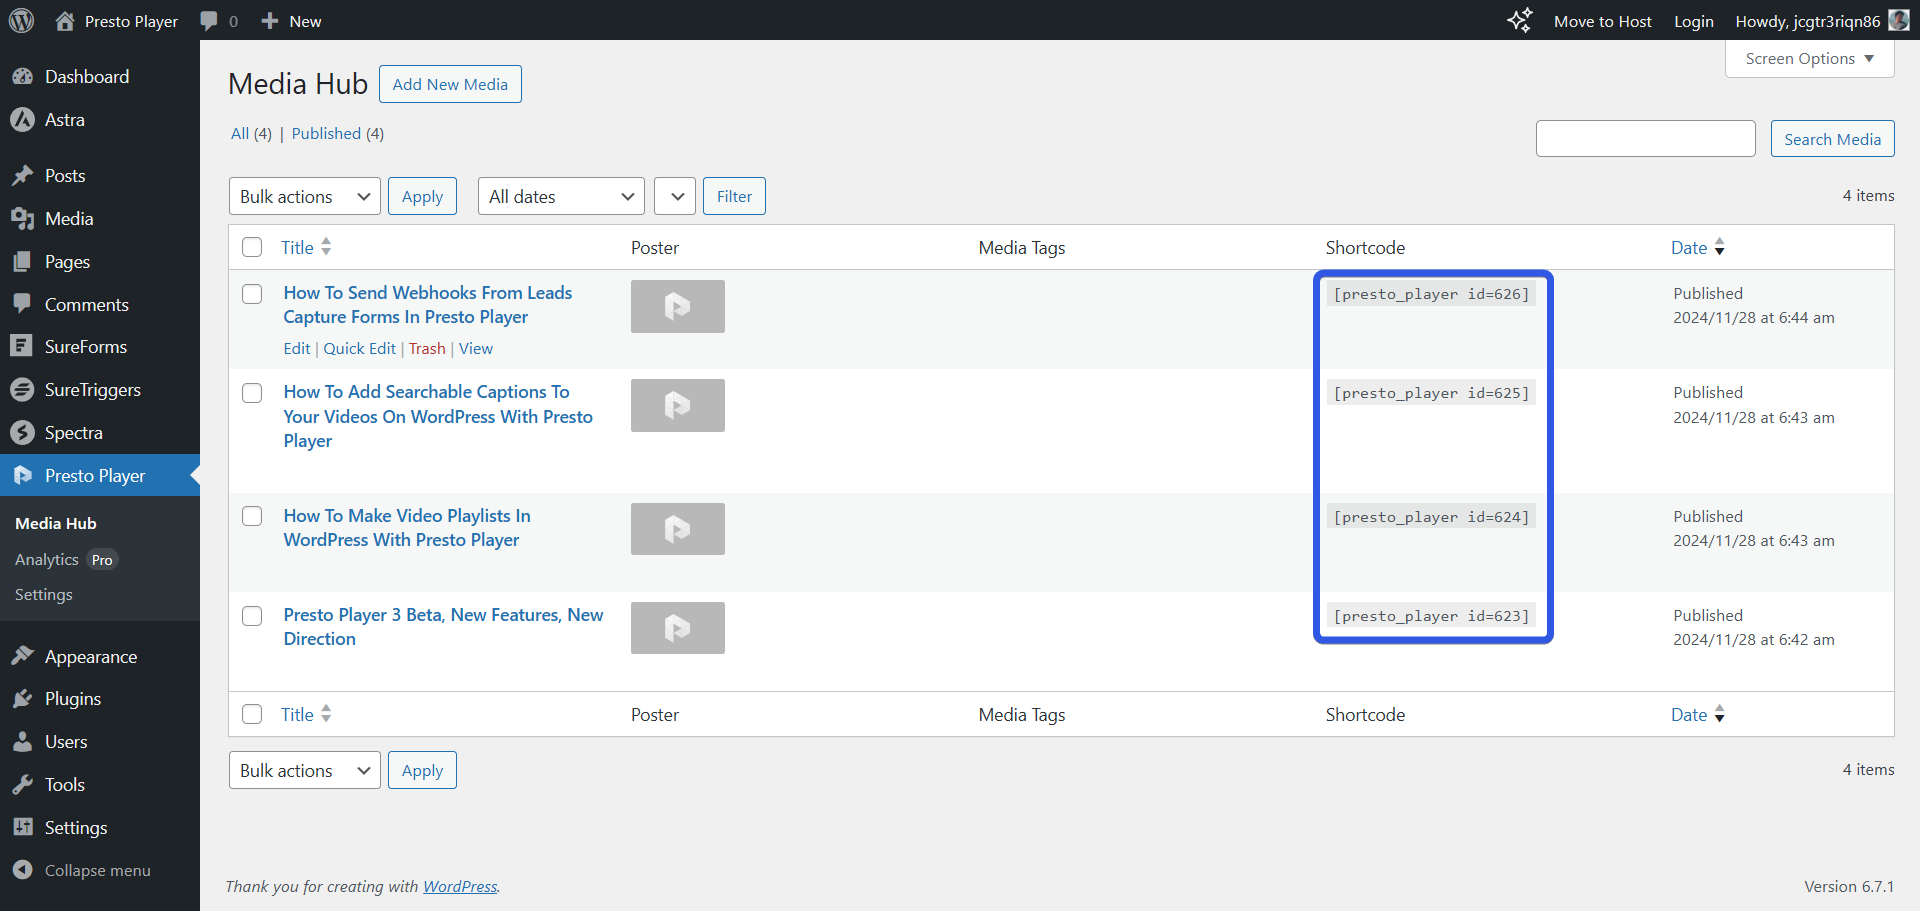Click the search media input field
1920x911 pixels.
(x=1645, y=139)
